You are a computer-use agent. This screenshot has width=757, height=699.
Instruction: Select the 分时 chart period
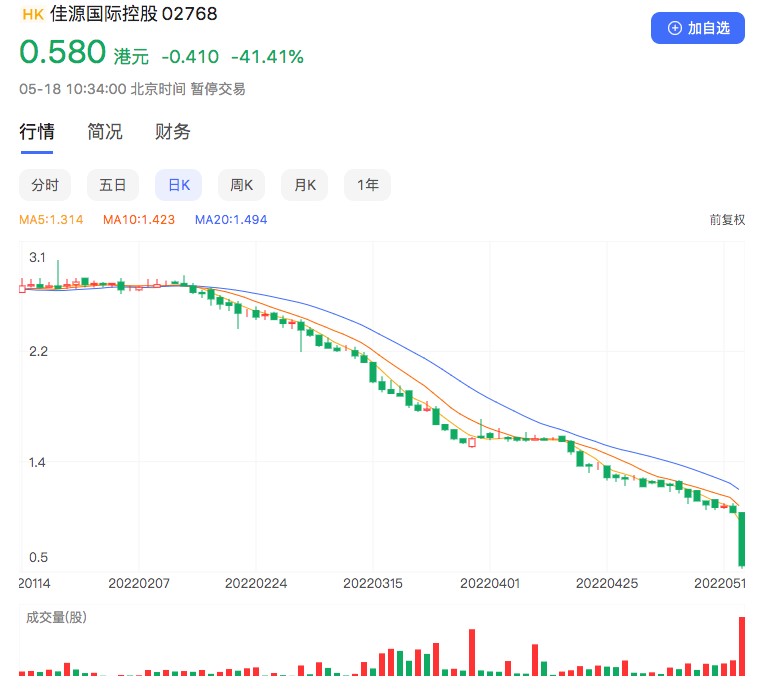pos(45,185)
